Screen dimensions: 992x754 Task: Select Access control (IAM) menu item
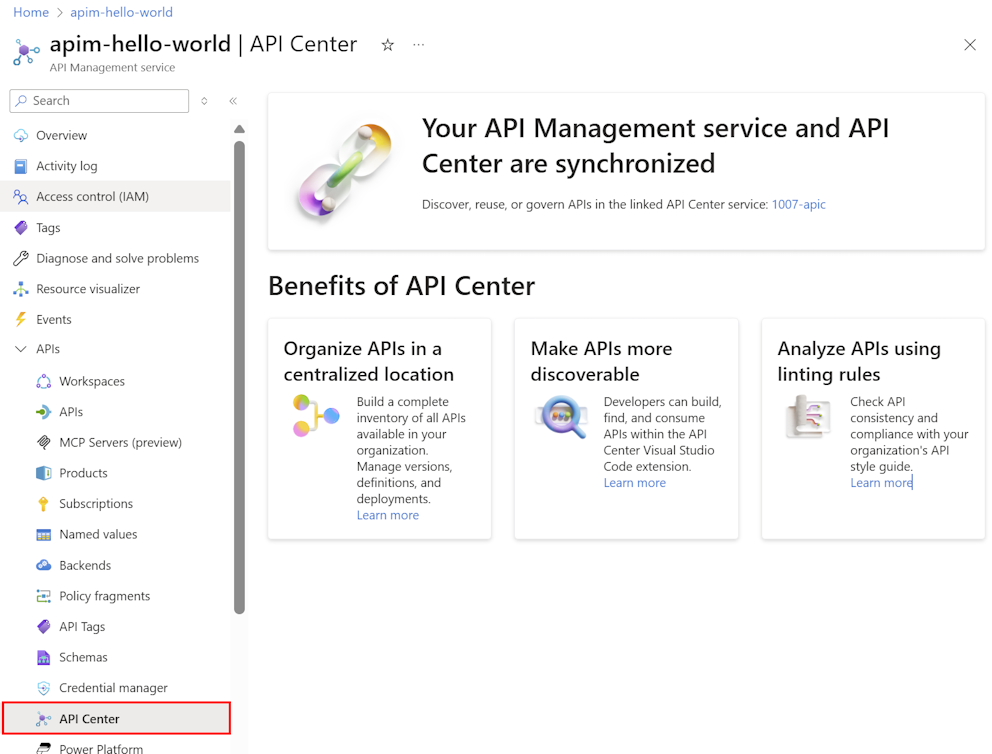(x=115, y=197)
